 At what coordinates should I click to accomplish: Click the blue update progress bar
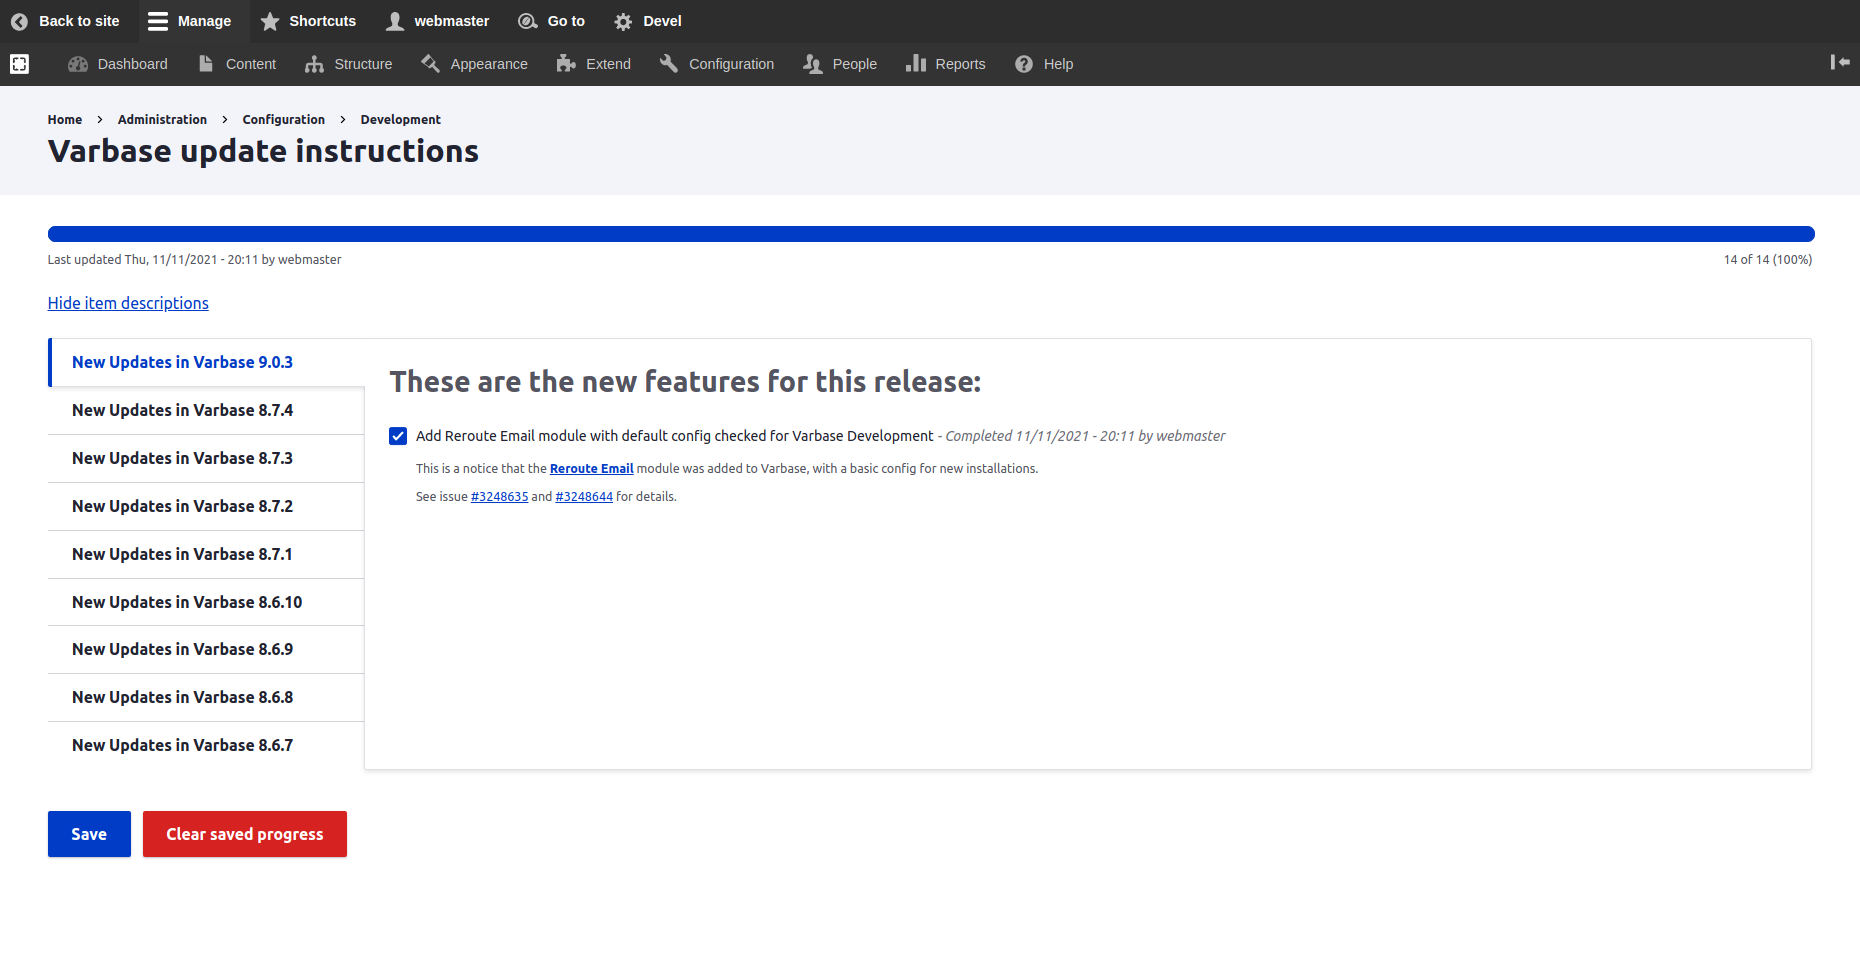pyautogui.click(x=930, y=233)
